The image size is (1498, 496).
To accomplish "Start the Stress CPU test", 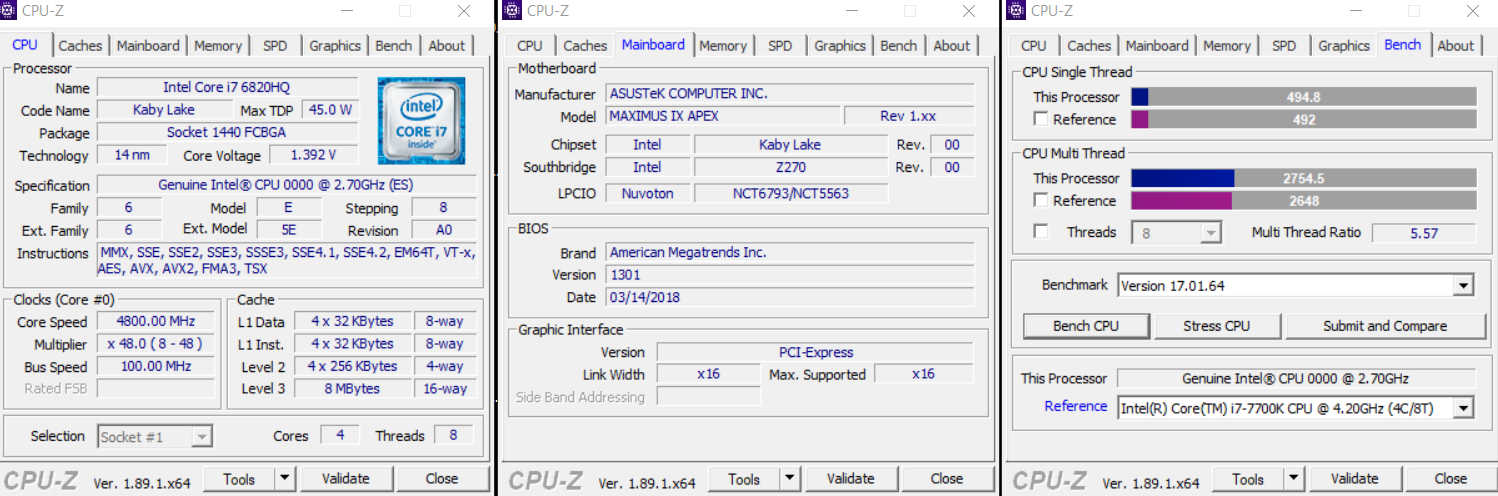I will pos(1217,326).
